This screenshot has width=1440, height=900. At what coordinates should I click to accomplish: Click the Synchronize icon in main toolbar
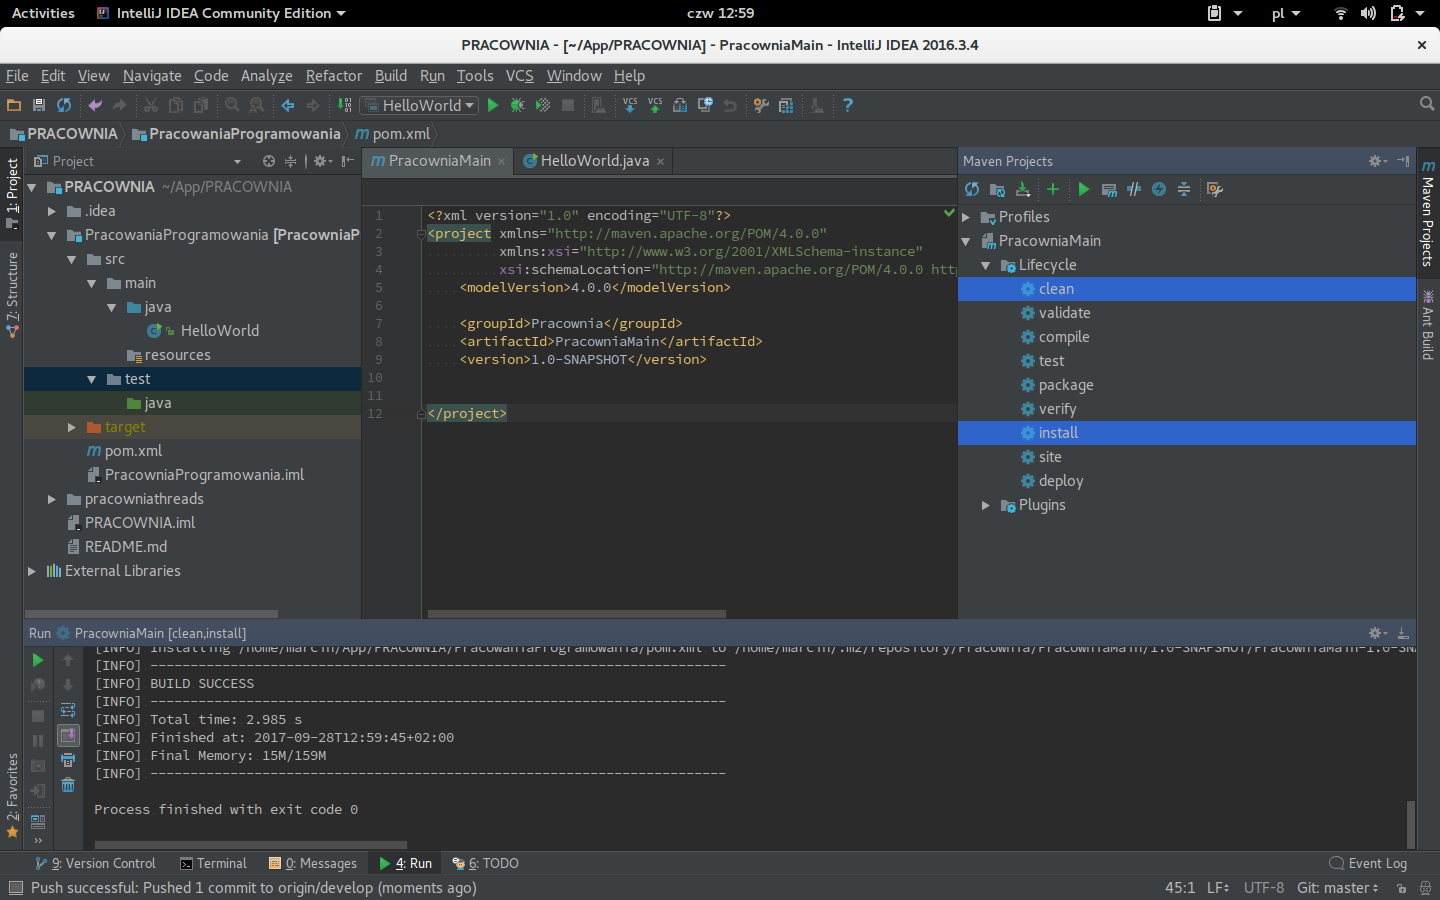pyautogui.click(x=64, y=105)
